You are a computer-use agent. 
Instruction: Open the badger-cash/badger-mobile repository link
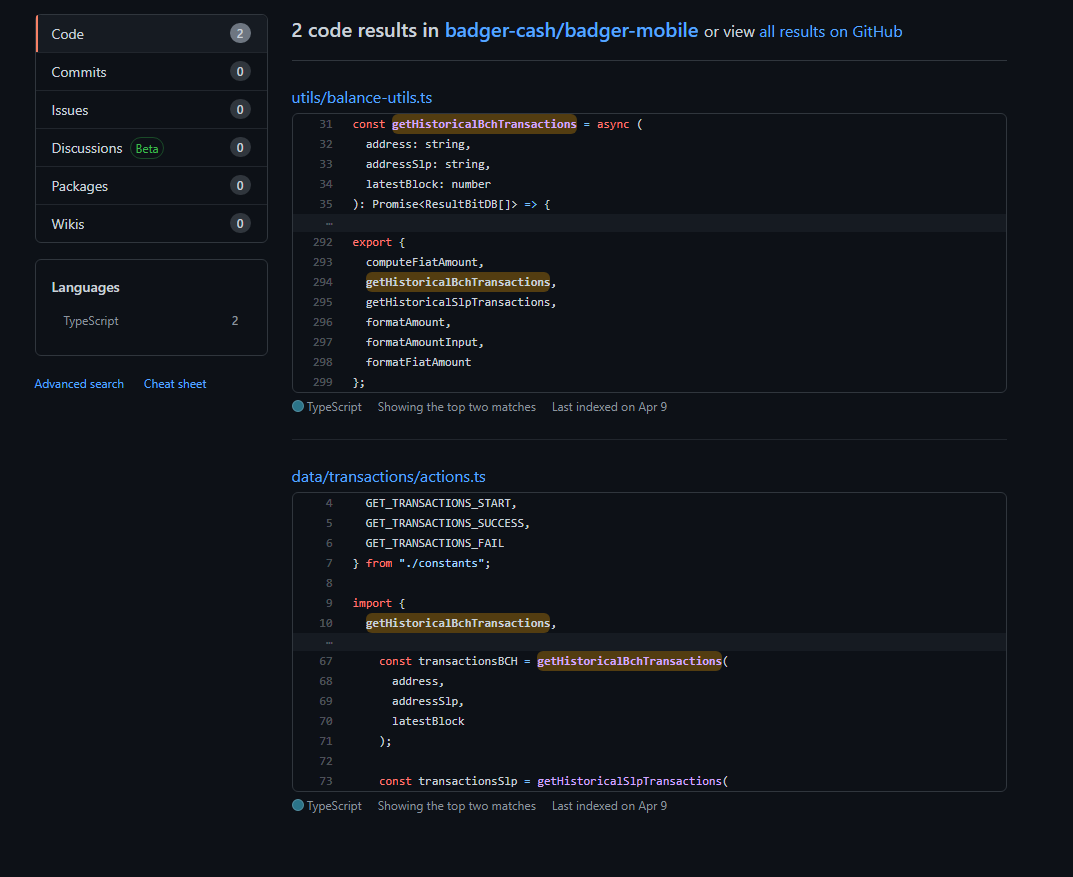pyautogui.click(x=571, y=31)
